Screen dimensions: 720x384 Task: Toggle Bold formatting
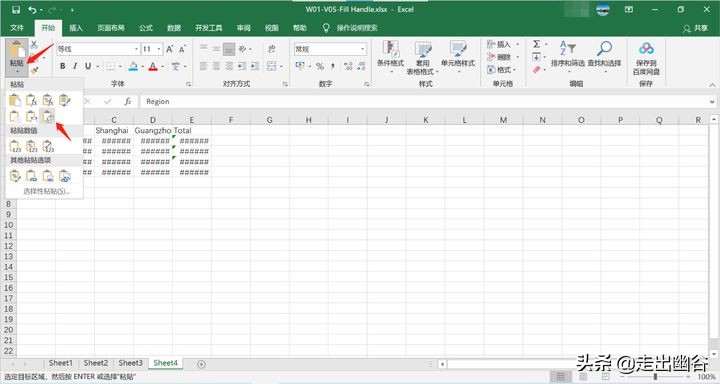coord(62,66)
